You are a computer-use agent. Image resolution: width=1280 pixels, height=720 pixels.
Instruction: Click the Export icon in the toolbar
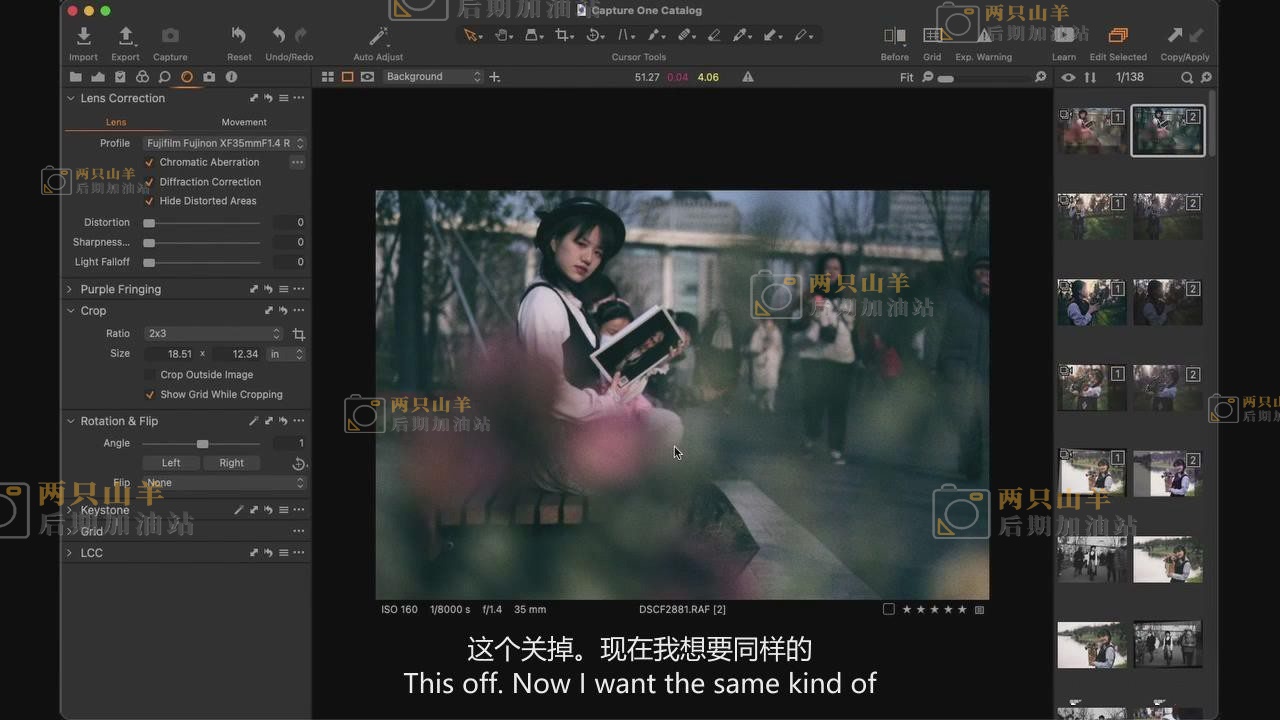(125, 36)
